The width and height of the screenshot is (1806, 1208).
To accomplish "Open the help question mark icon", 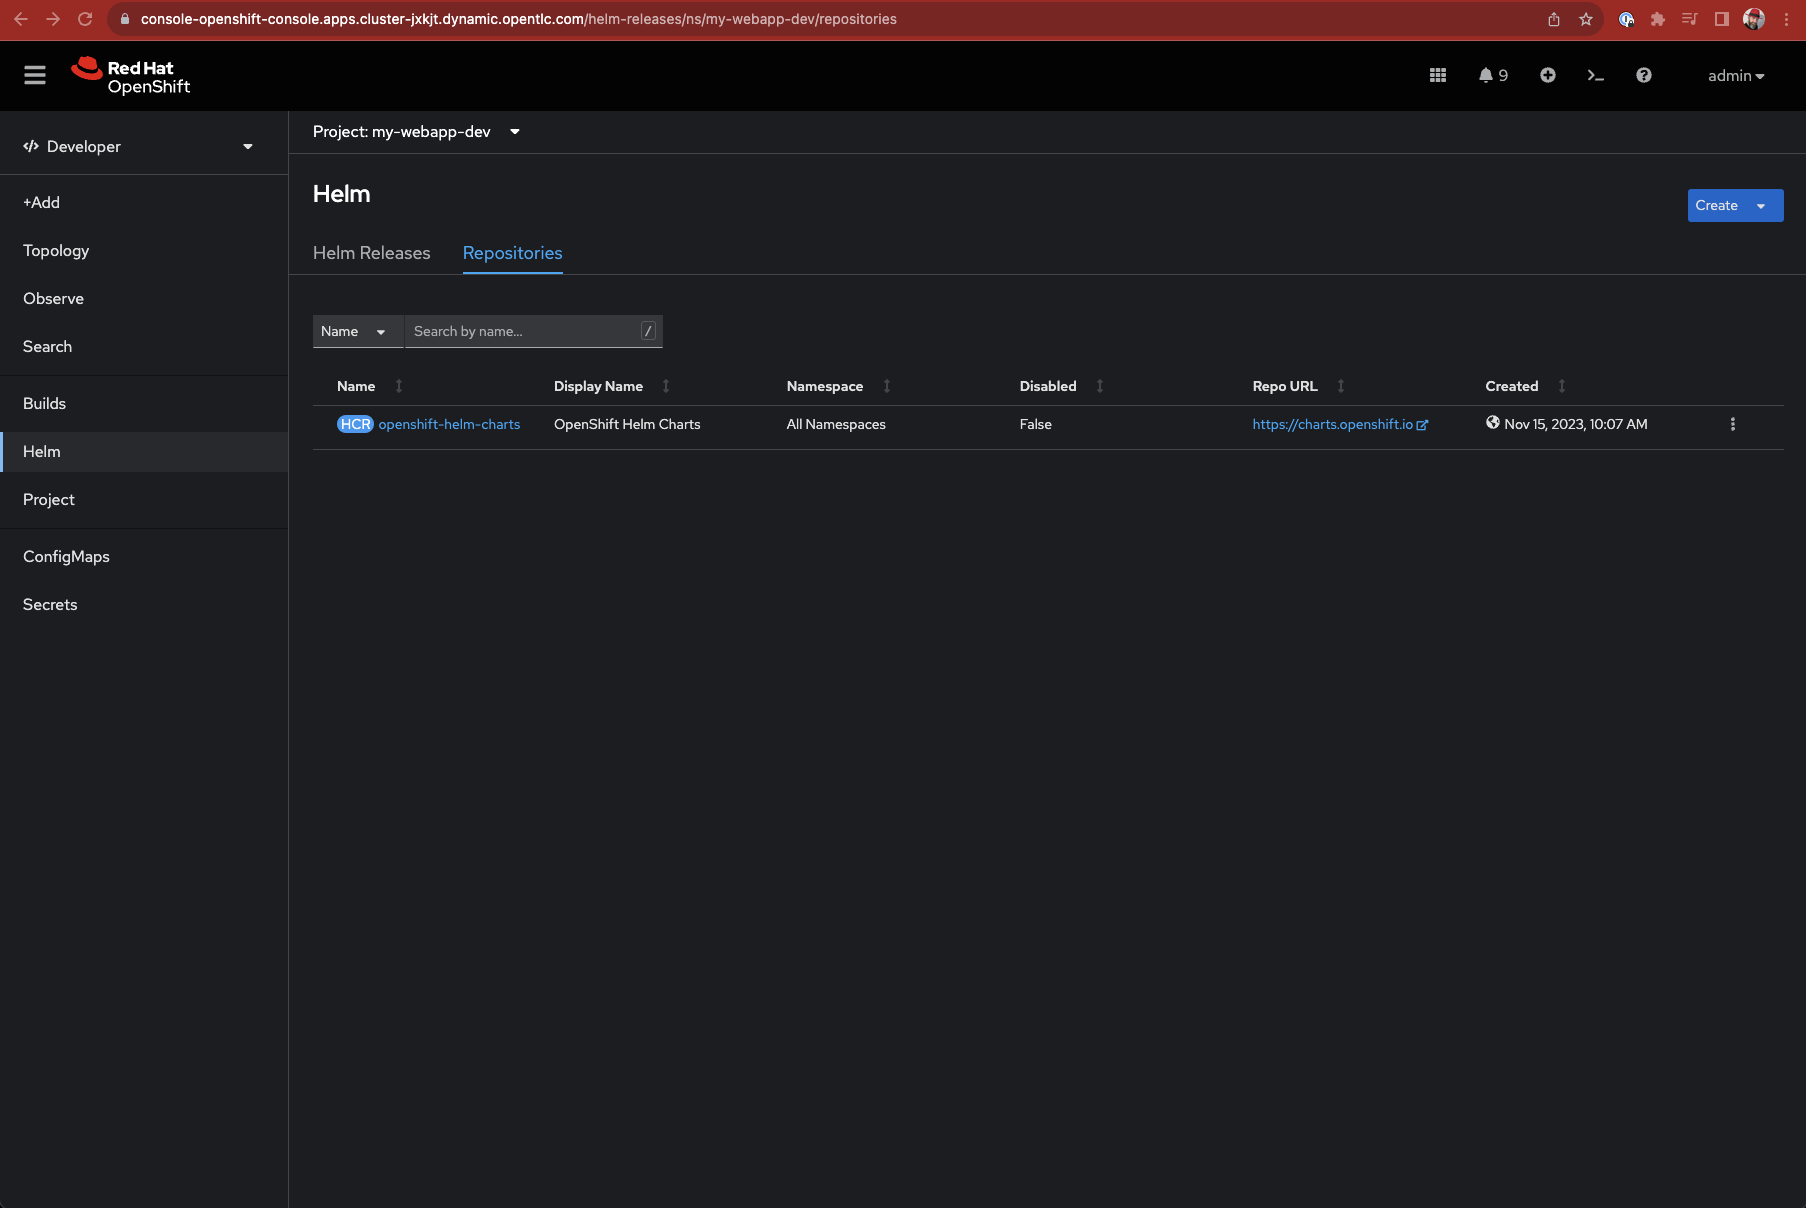I will pyautogui.click(x=1644, y=75).
